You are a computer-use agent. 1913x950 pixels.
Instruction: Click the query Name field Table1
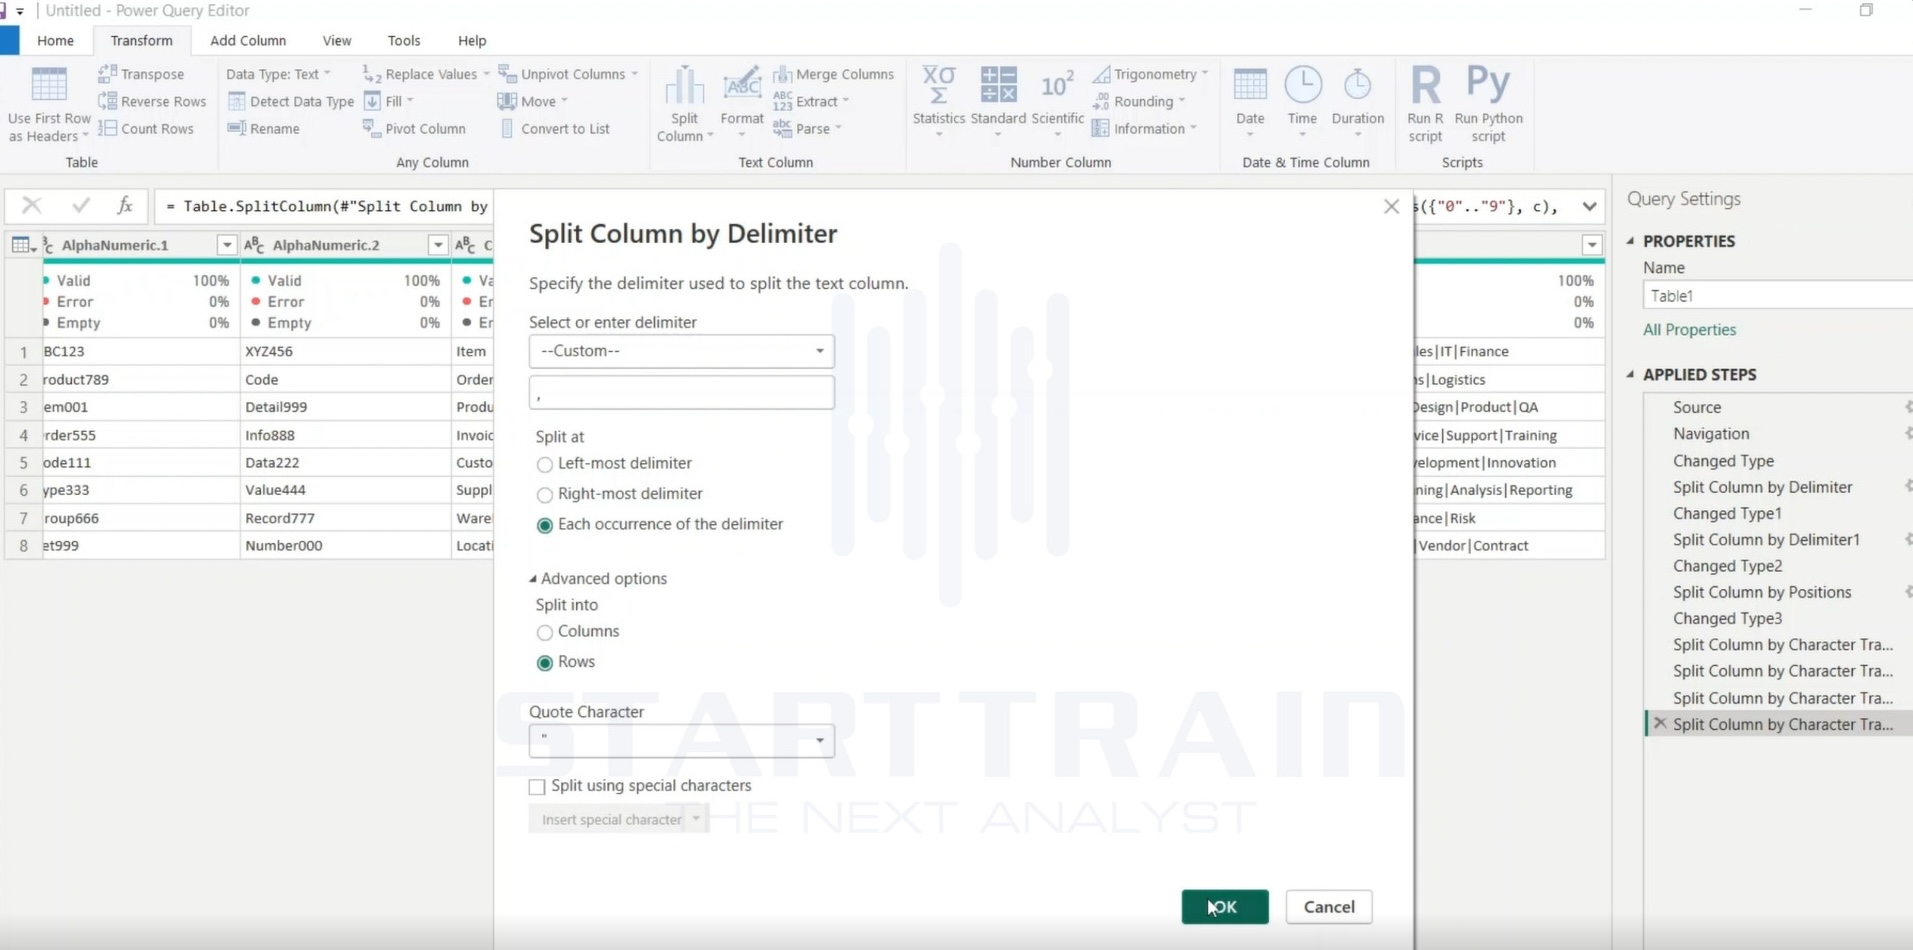coord(1777,296)
